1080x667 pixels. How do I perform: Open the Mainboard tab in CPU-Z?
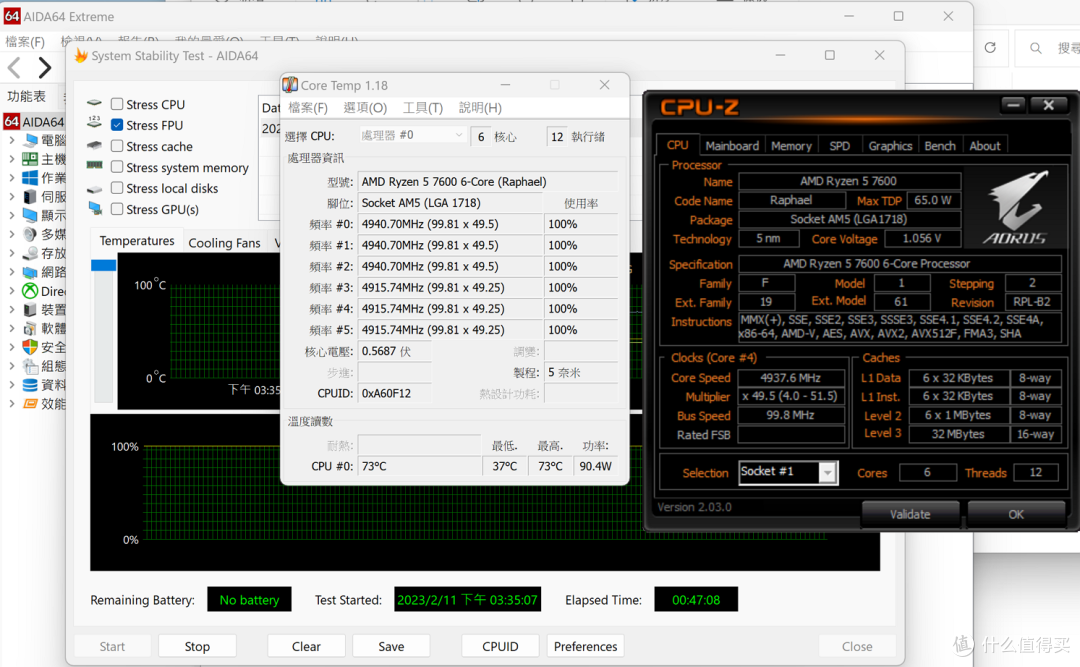coord(732,145)
